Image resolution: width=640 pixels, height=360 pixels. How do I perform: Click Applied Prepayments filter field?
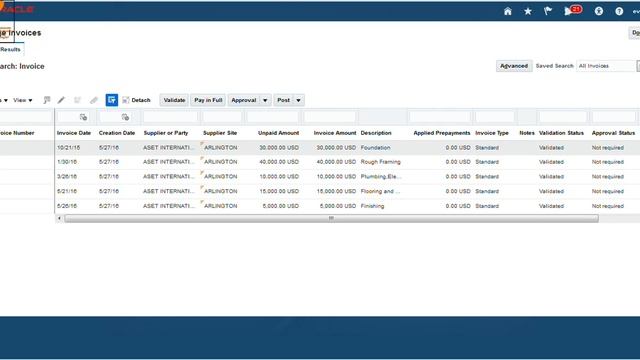coord(440,117)
